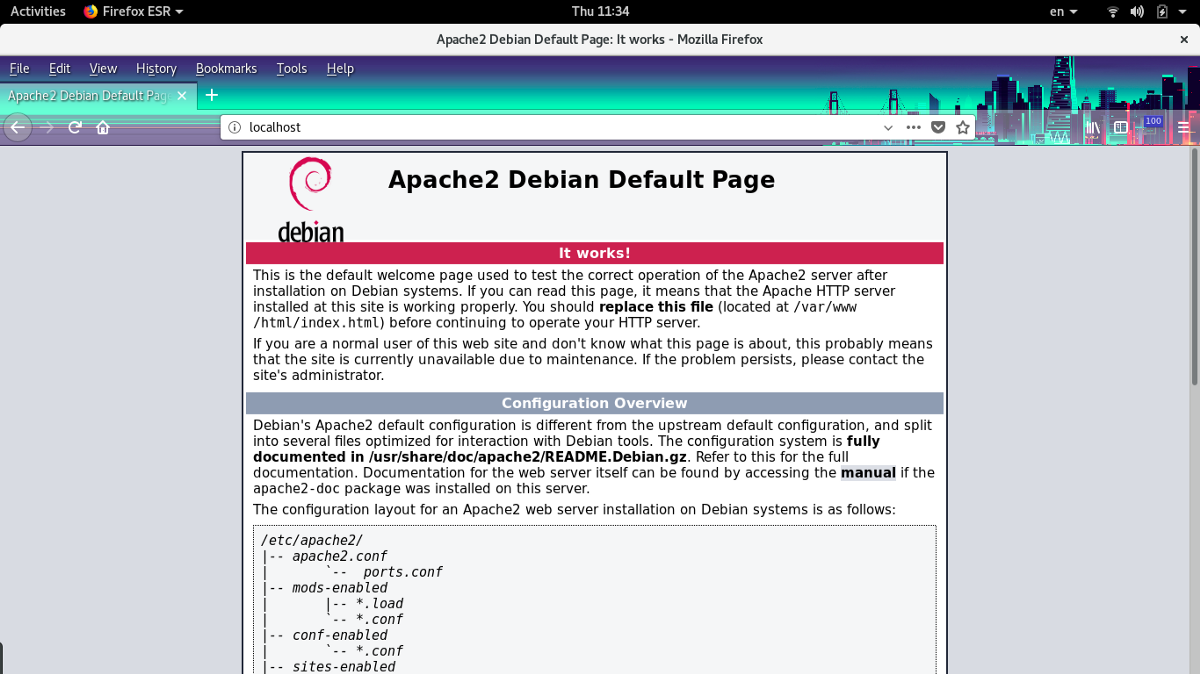Viewport: 1200px width, 674px height.
Task: Open the Help menu
Action: [340, 68]
